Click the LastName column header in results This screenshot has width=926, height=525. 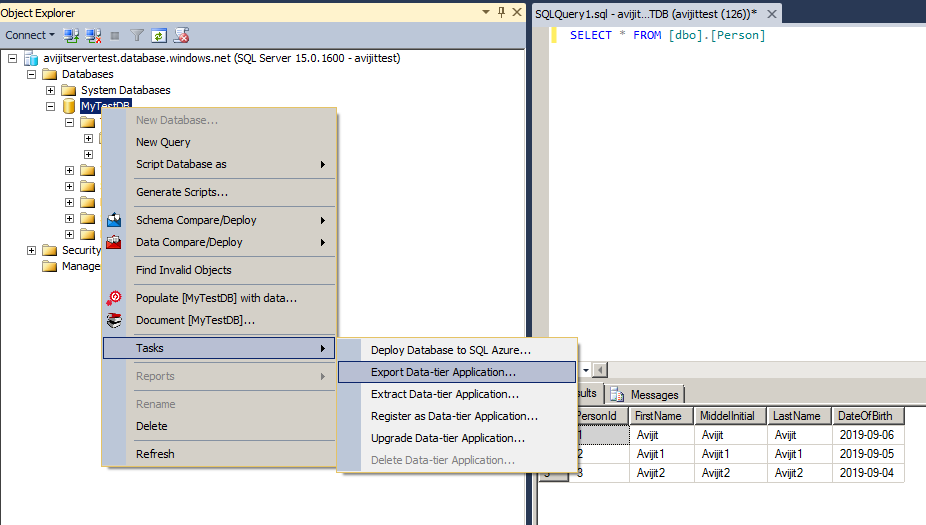[x=797, y=416]
